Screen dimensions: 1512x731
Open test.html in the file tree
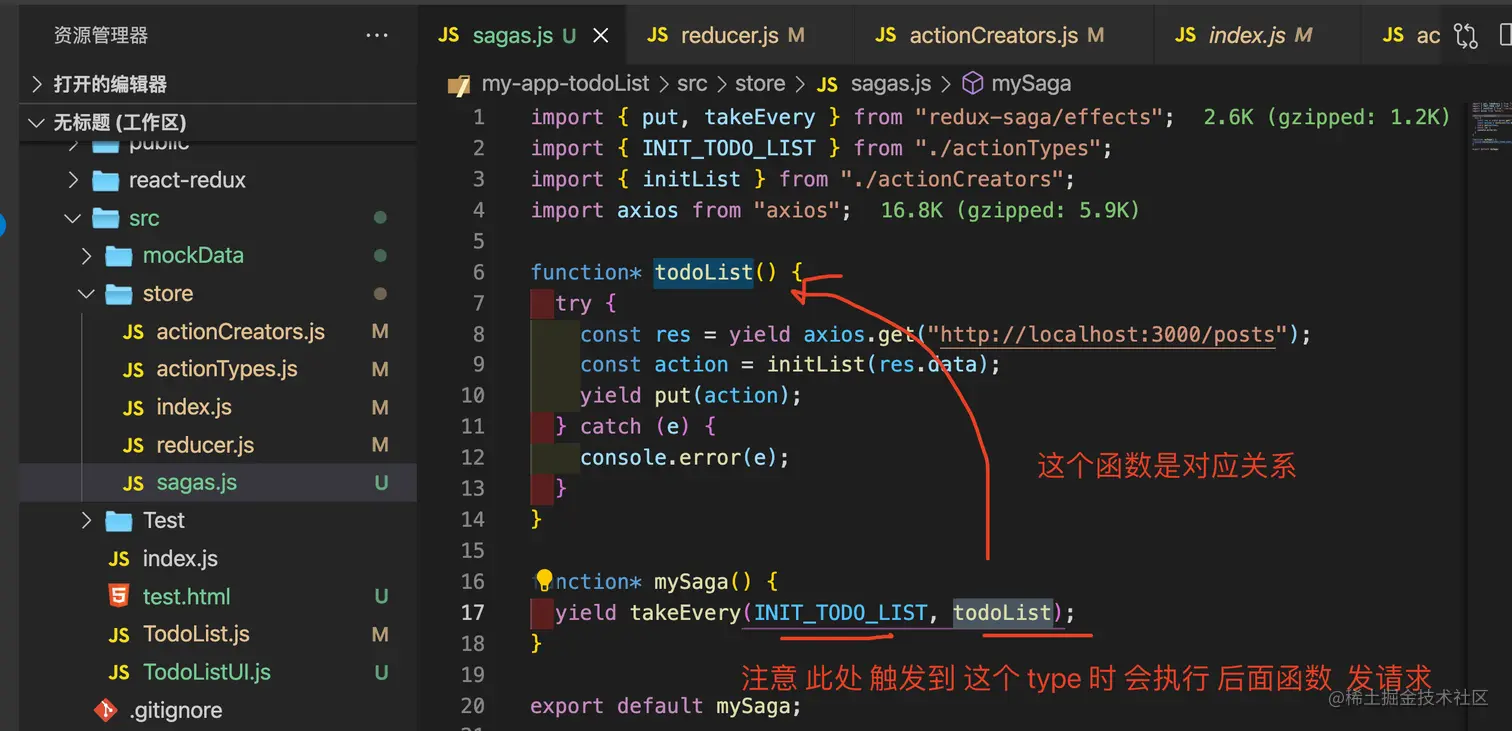(x=186, y=597)
